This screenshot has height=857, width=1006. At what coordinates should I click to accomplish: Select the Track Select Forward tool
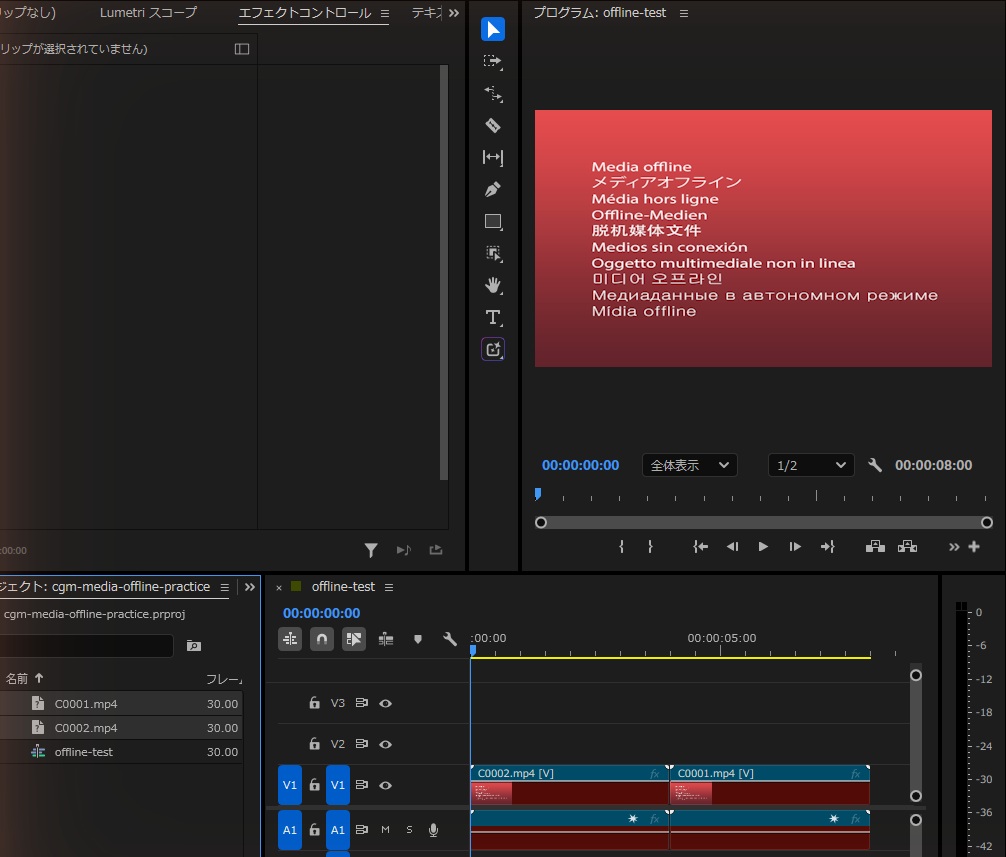coord(493,62)
